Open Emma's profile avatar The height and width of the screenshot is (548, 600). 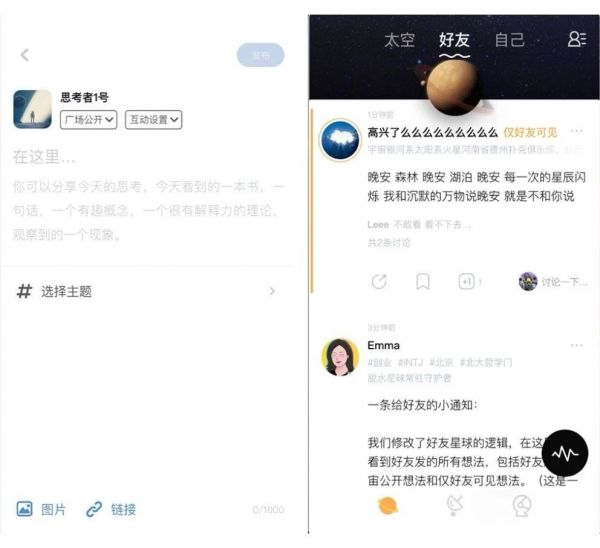340,357
